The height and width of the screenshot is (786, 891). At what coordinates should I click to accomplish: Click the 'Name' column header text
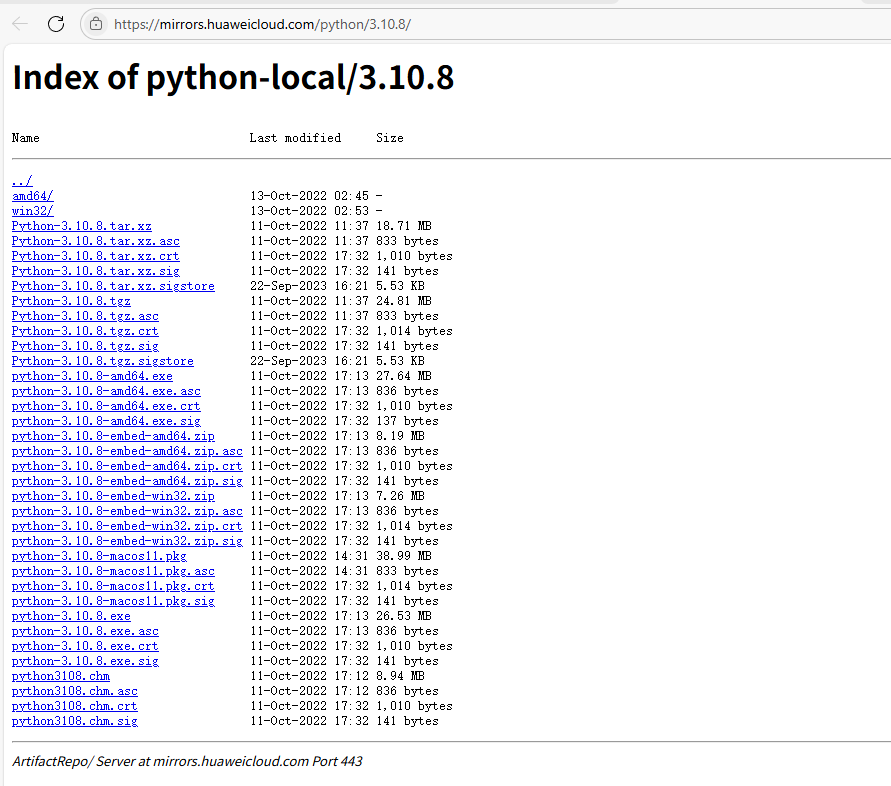click(26, 138)
